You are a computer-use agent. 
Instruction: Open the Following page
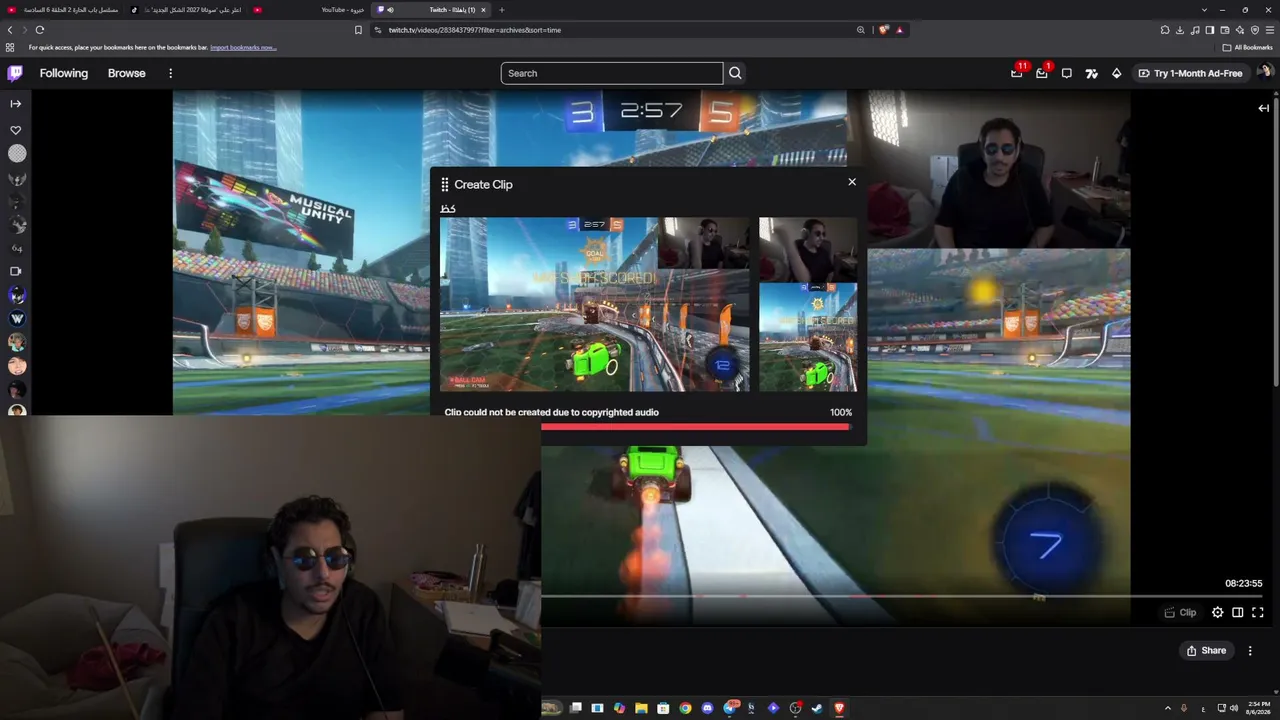point(64,73)
